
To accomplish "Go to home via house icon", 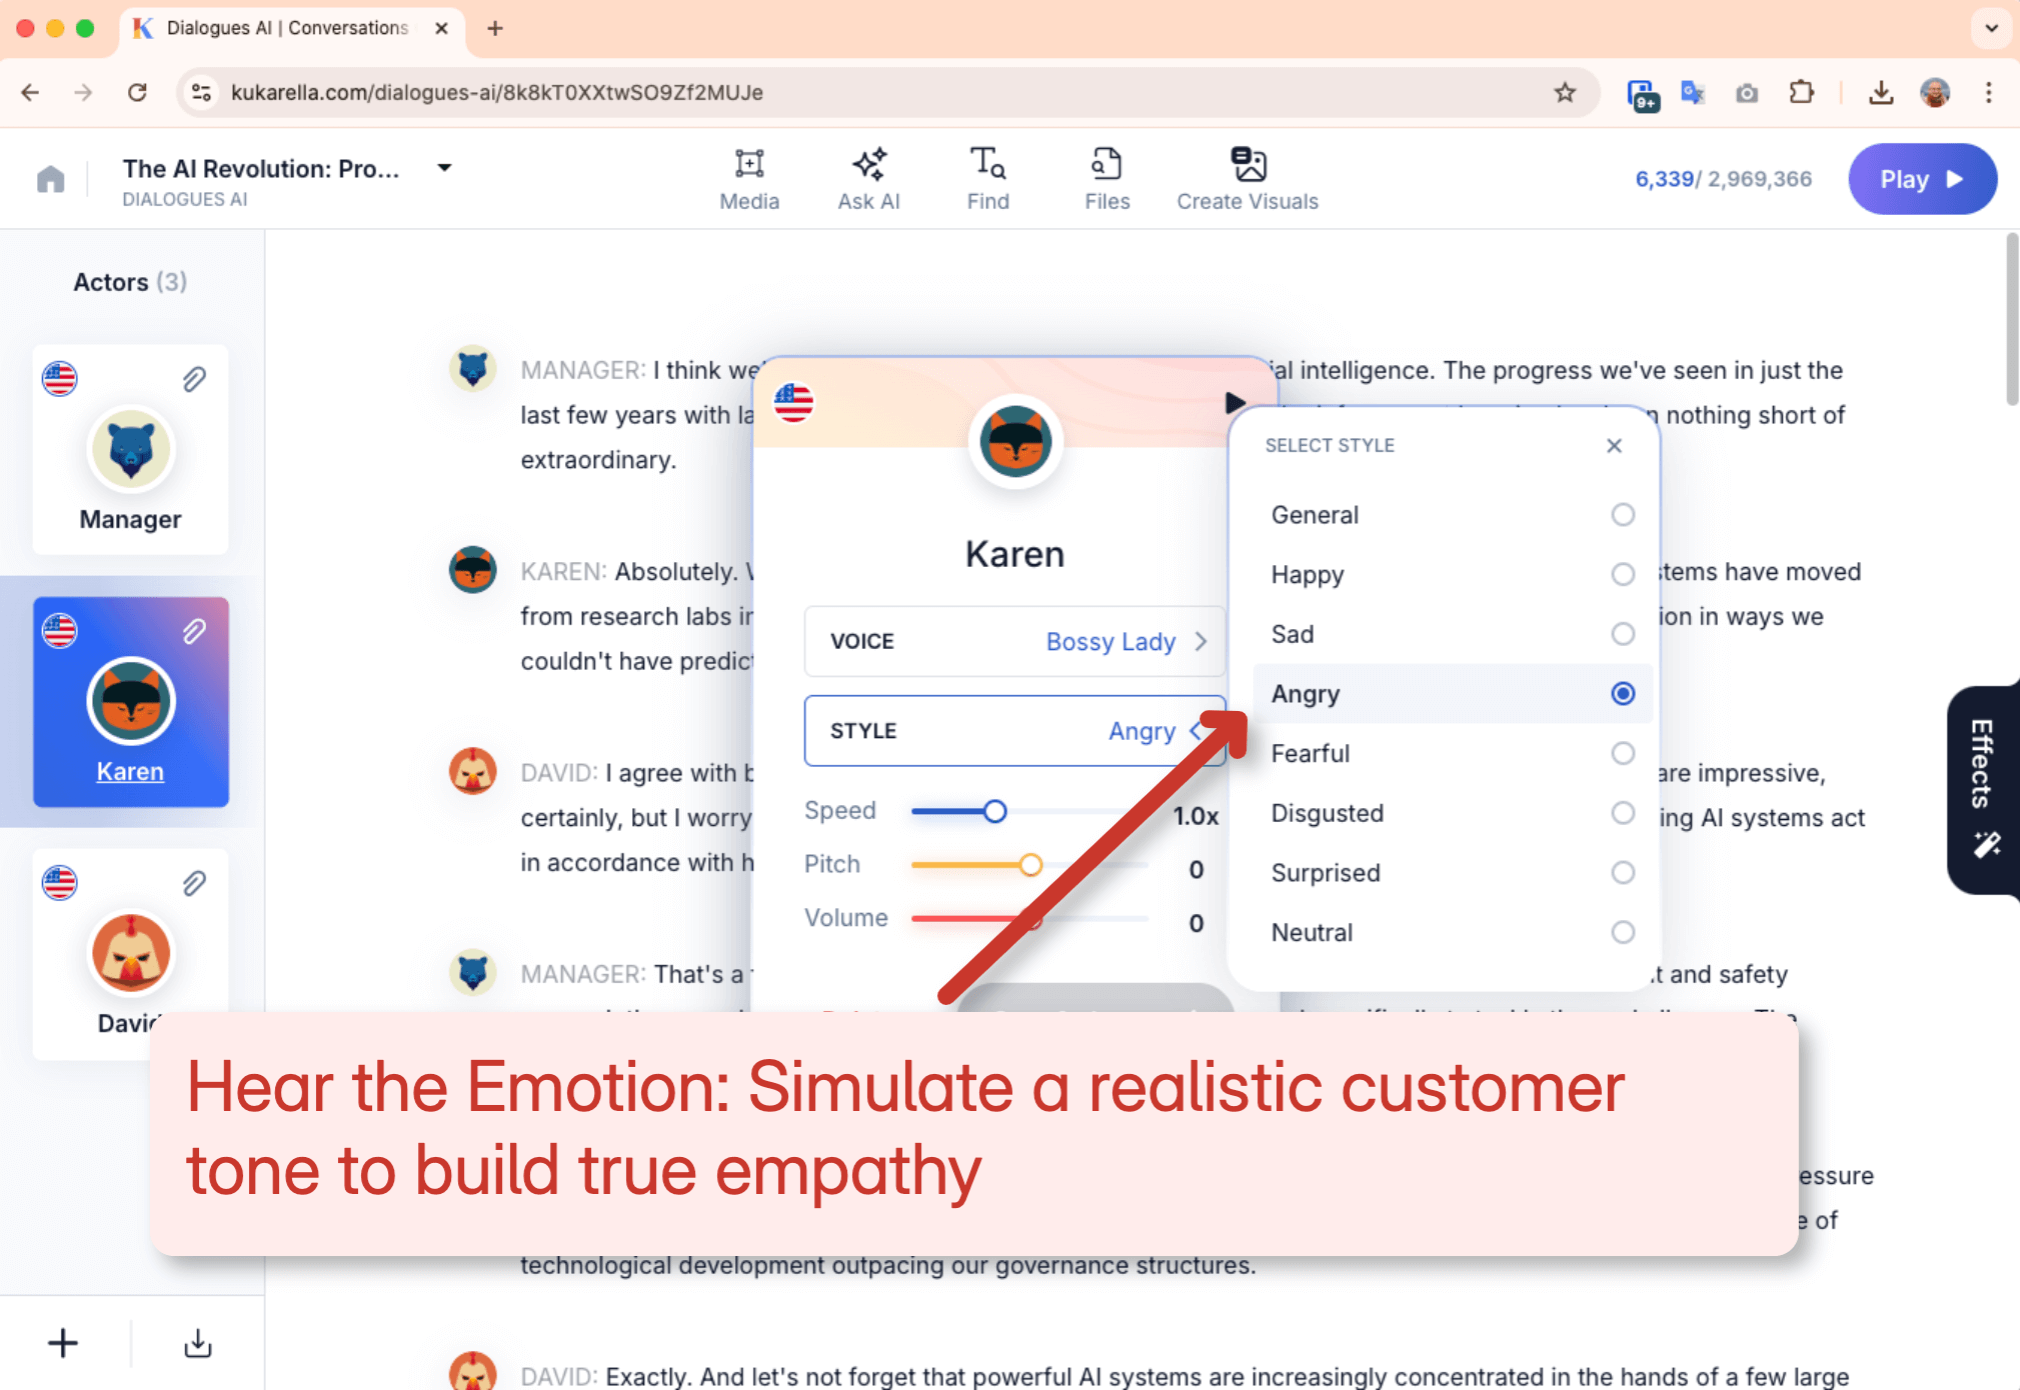I will click(x=50, y=179).
